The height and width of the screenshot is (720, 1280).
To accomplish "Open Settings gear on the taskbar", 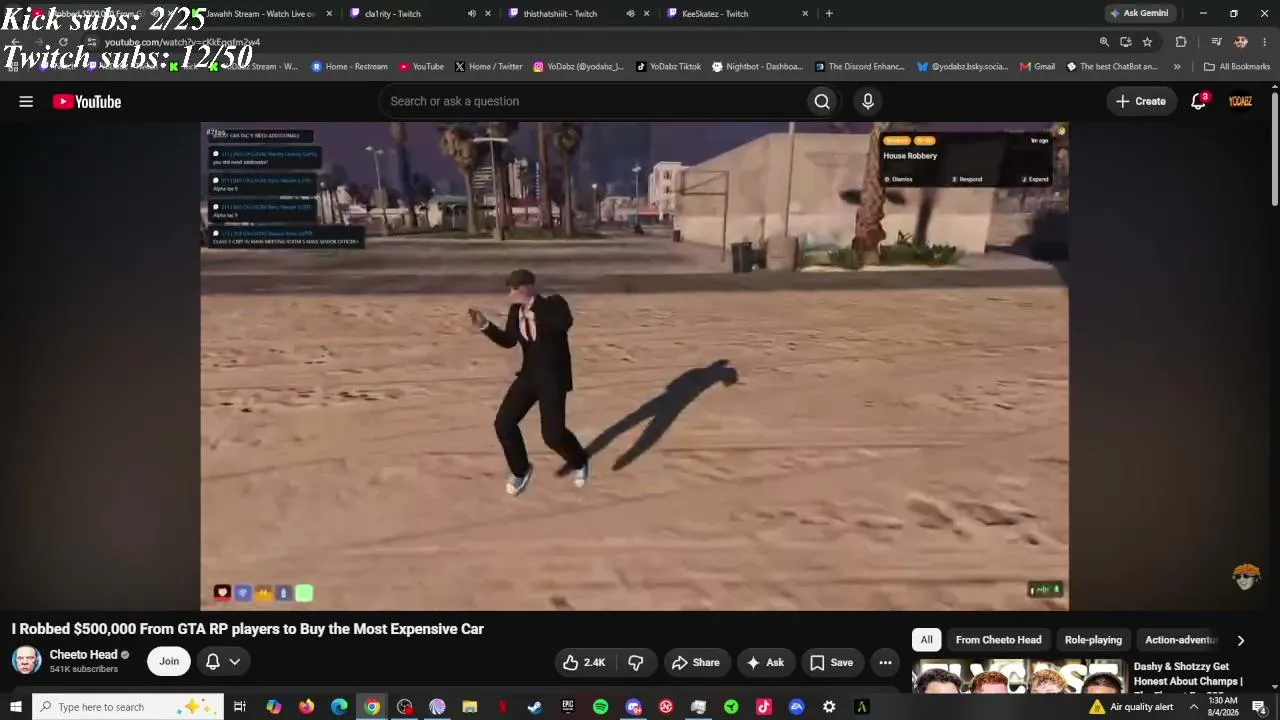I will [829, 707].
